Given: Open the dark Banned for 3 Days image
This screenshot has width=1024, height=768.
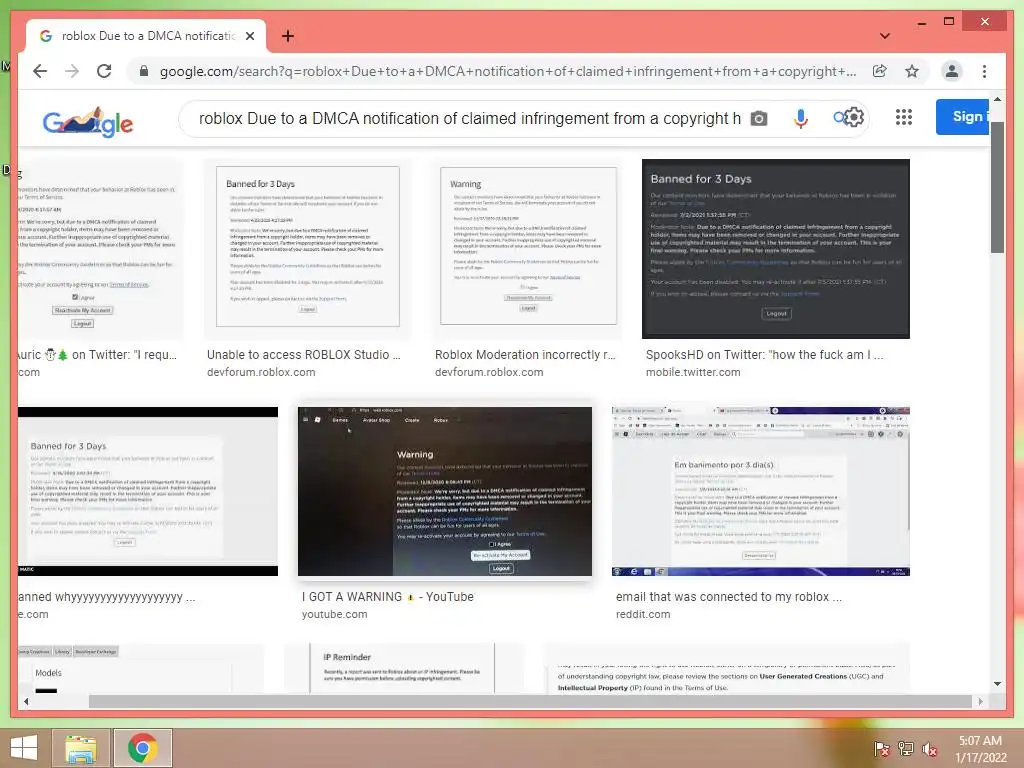Looking at the screenshot, I should pos(775,249).
